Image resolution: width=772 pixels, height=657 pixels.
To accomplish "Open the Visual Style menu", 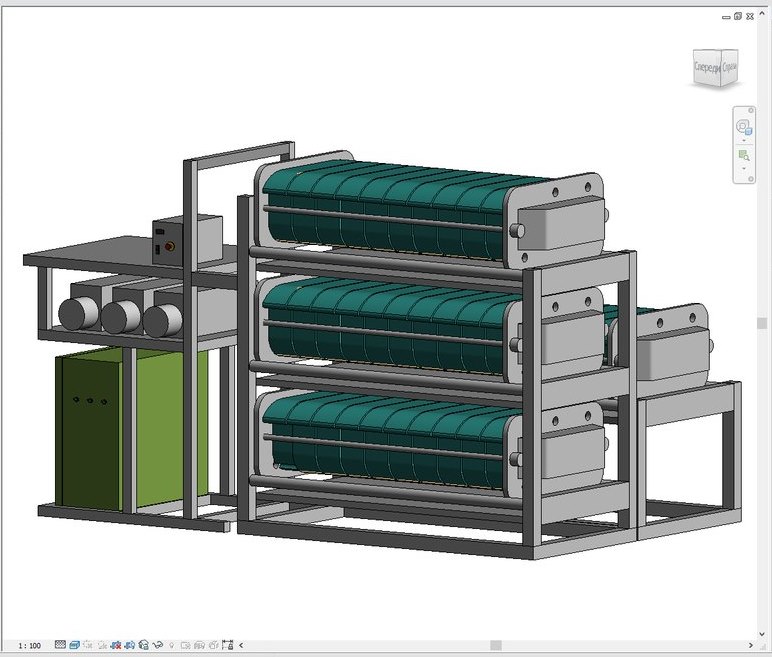I will tap(75, 646).
